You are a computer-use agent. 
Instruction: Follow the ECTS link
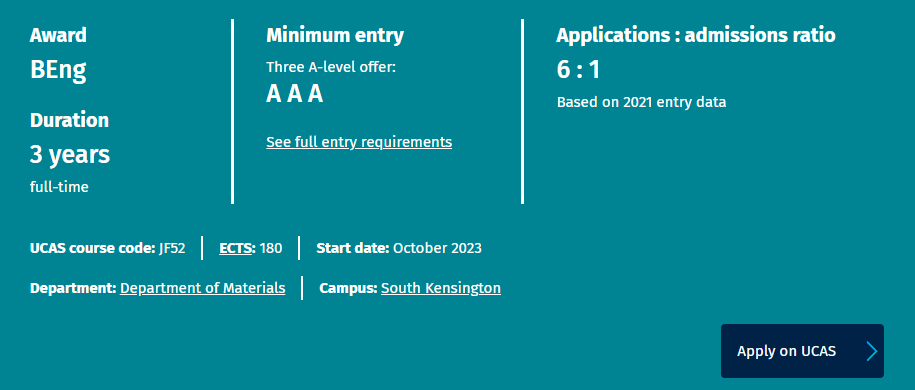point(235,248)
